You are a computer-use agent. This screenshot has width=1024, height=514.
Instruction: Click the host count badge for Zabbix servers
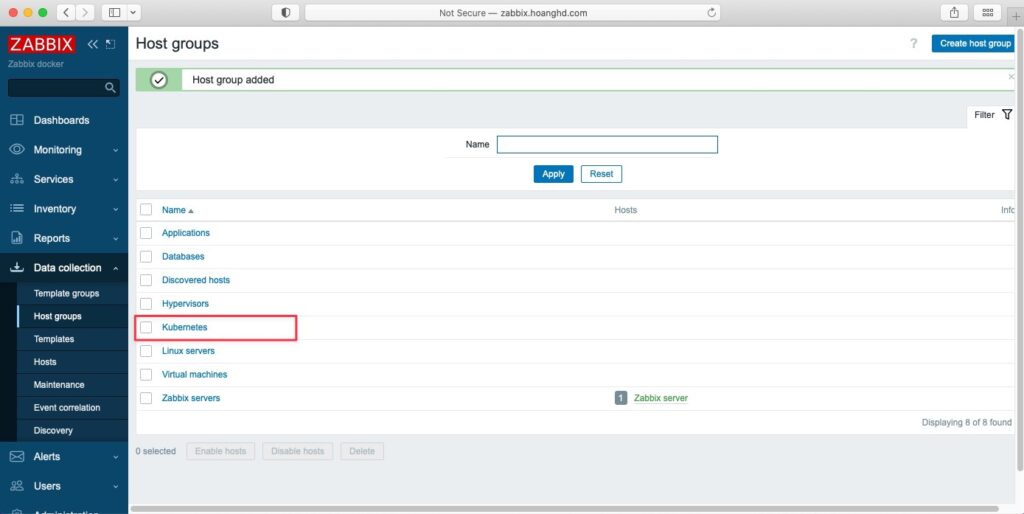coord(621,398)
